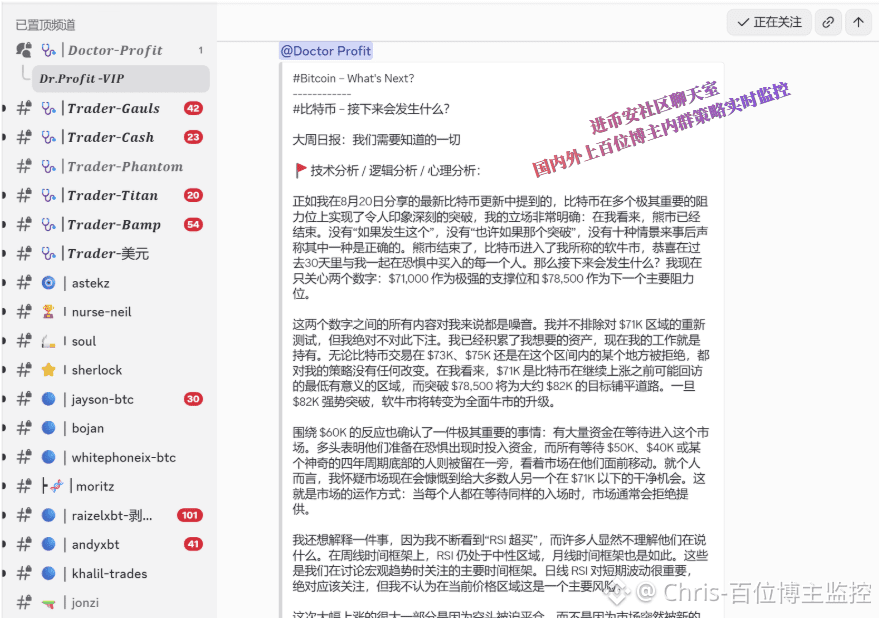Click the blue circle beside jayson-btc
The width and height of the screenshot is (879, 618).
point(49,399)
